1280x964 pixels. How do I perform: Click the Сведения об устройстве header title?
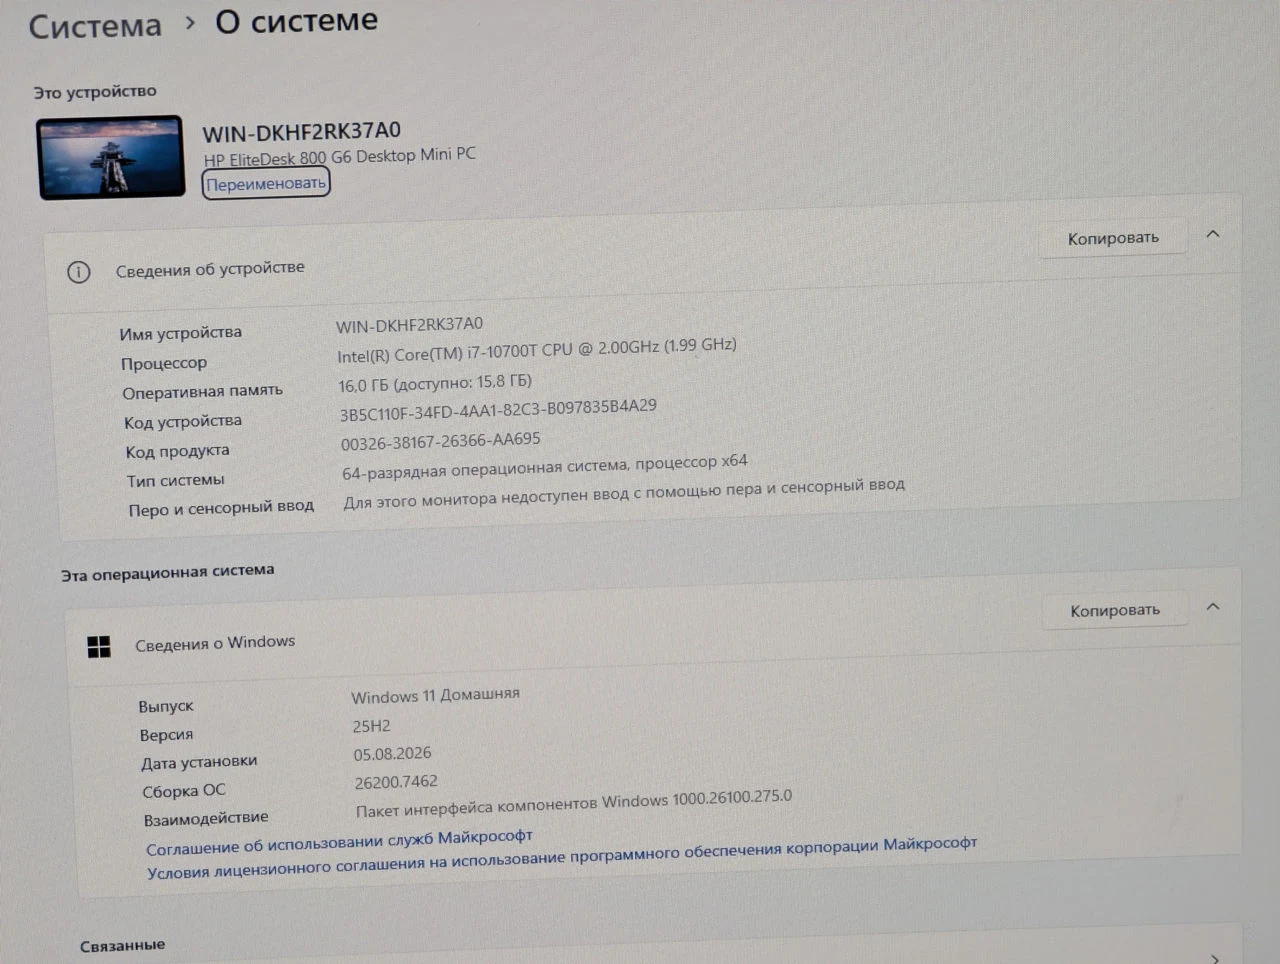[210, 269]
